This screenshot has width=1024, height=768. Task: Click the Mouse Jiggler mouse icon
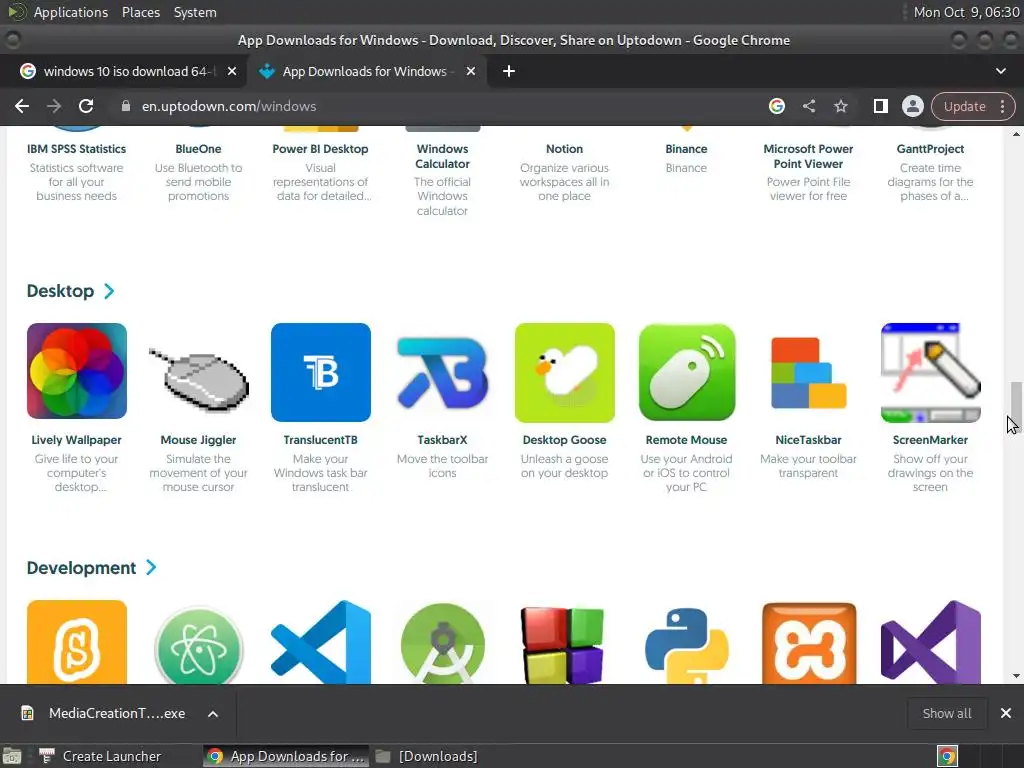[199, 379]
